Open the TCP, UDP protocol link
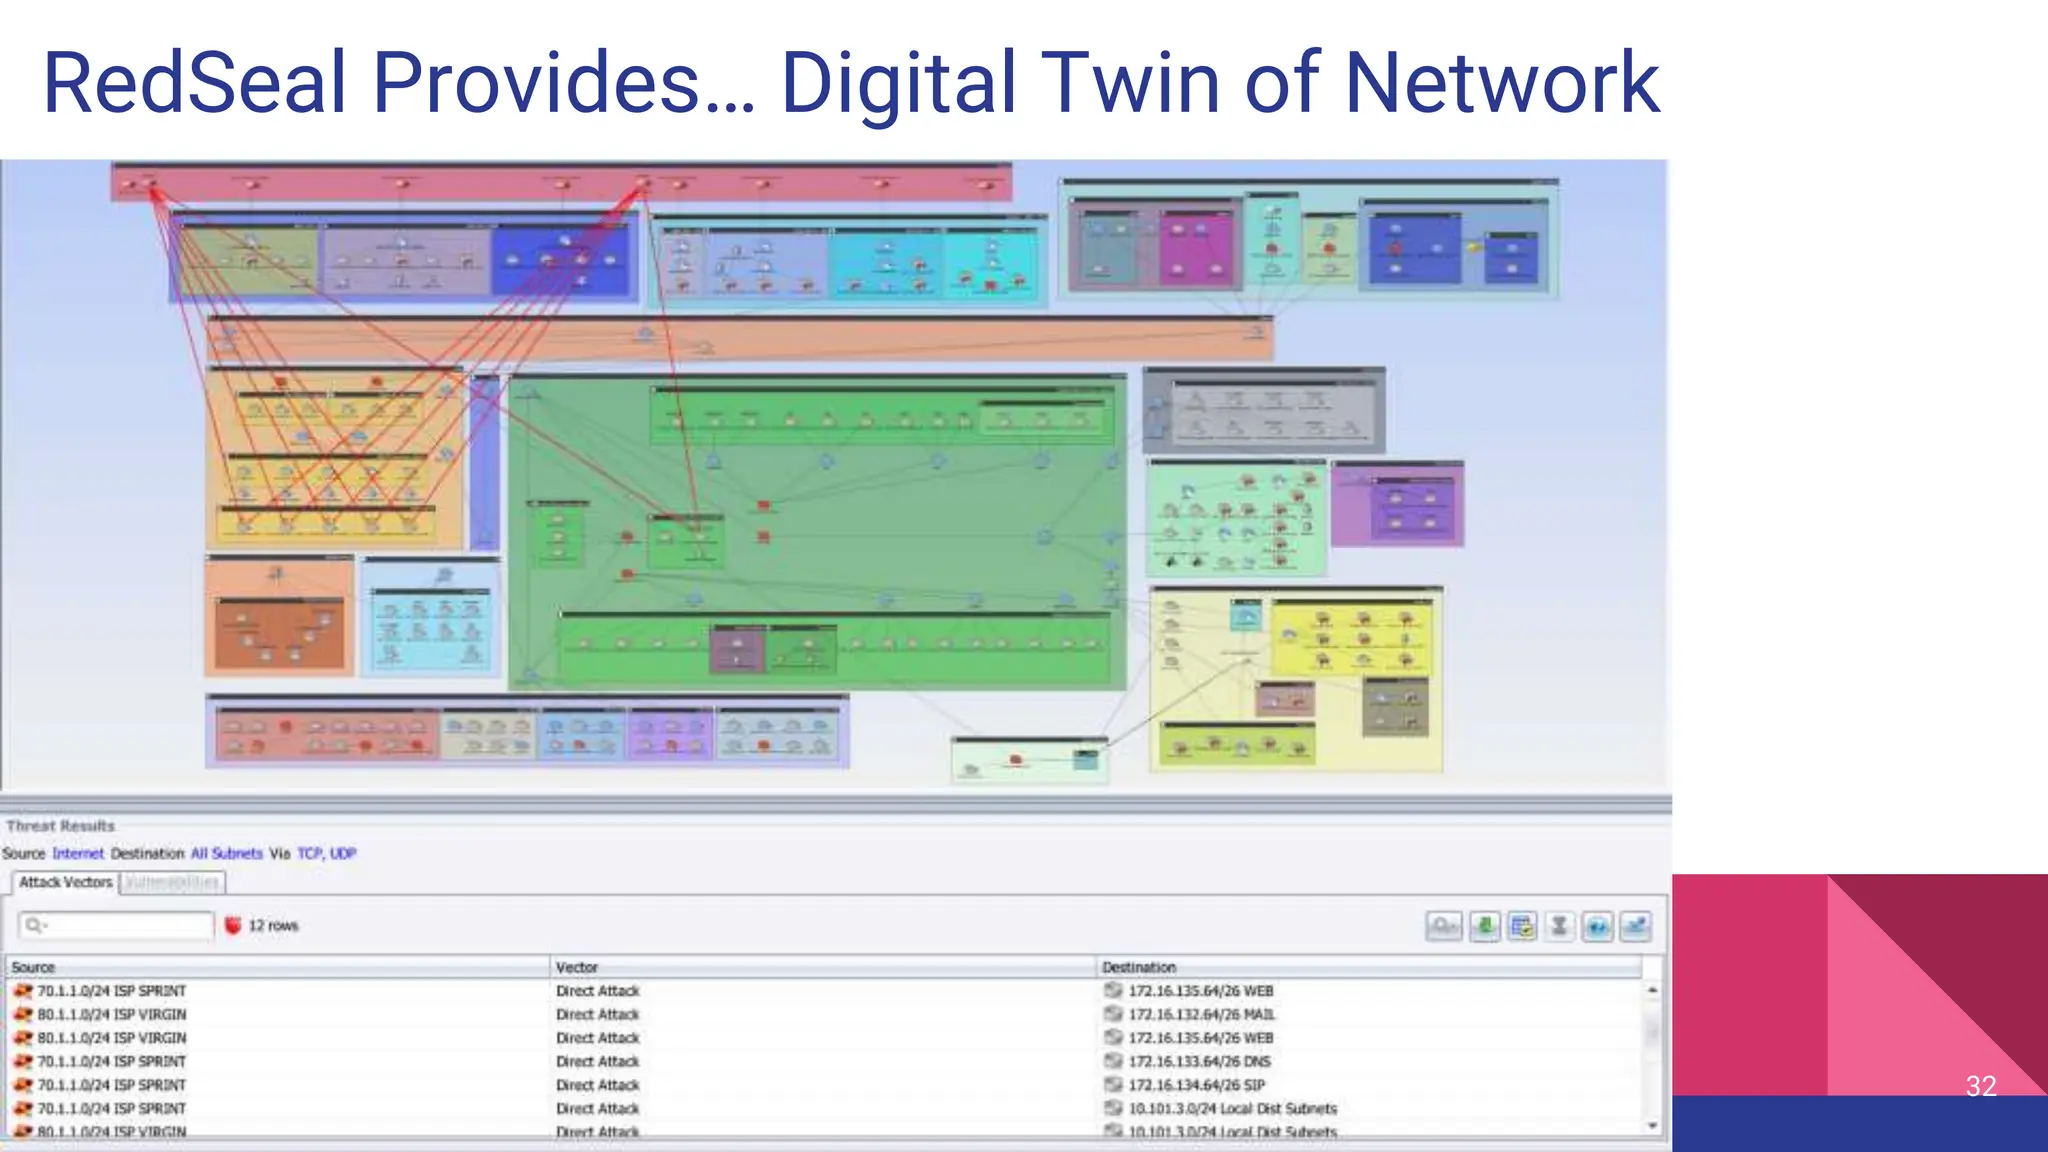Screen dimensions: 2048x1152 coord(326,853)
